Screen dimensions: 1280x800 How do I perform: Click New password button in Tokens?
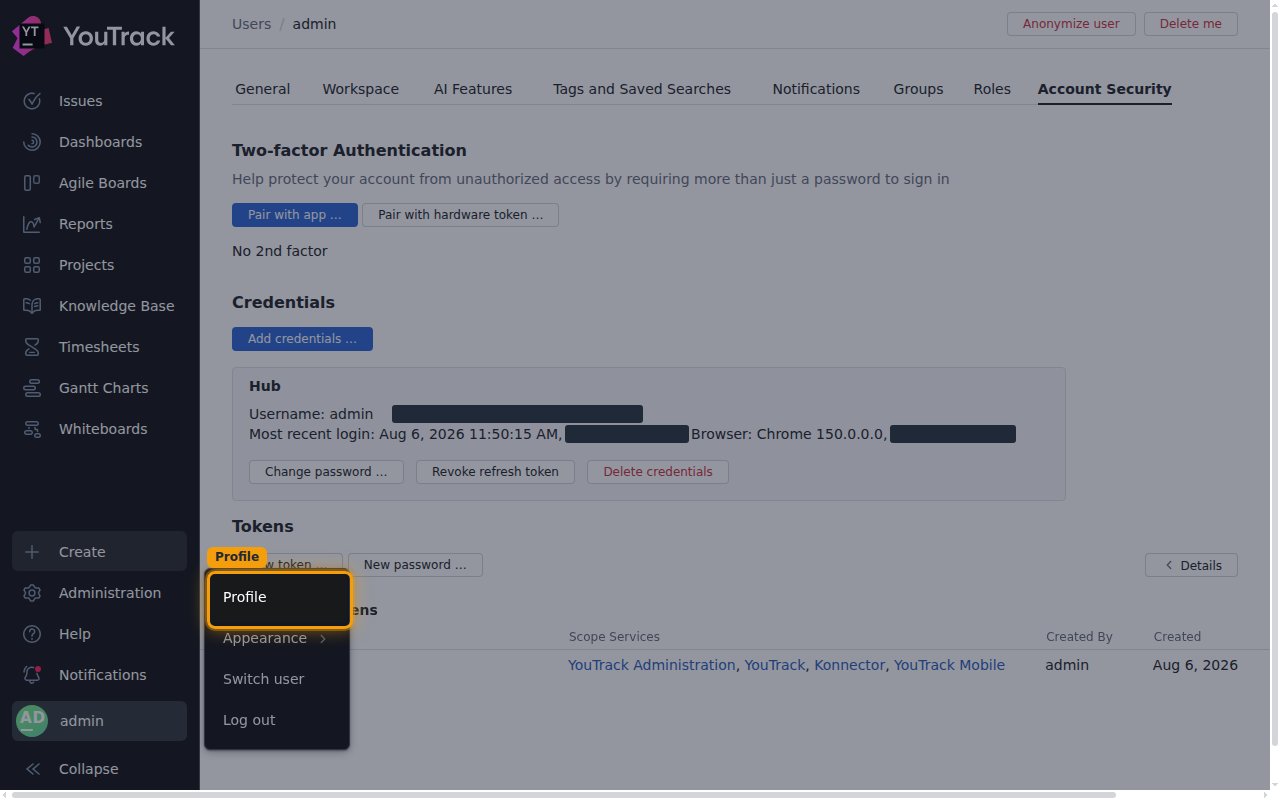(415, 565)
